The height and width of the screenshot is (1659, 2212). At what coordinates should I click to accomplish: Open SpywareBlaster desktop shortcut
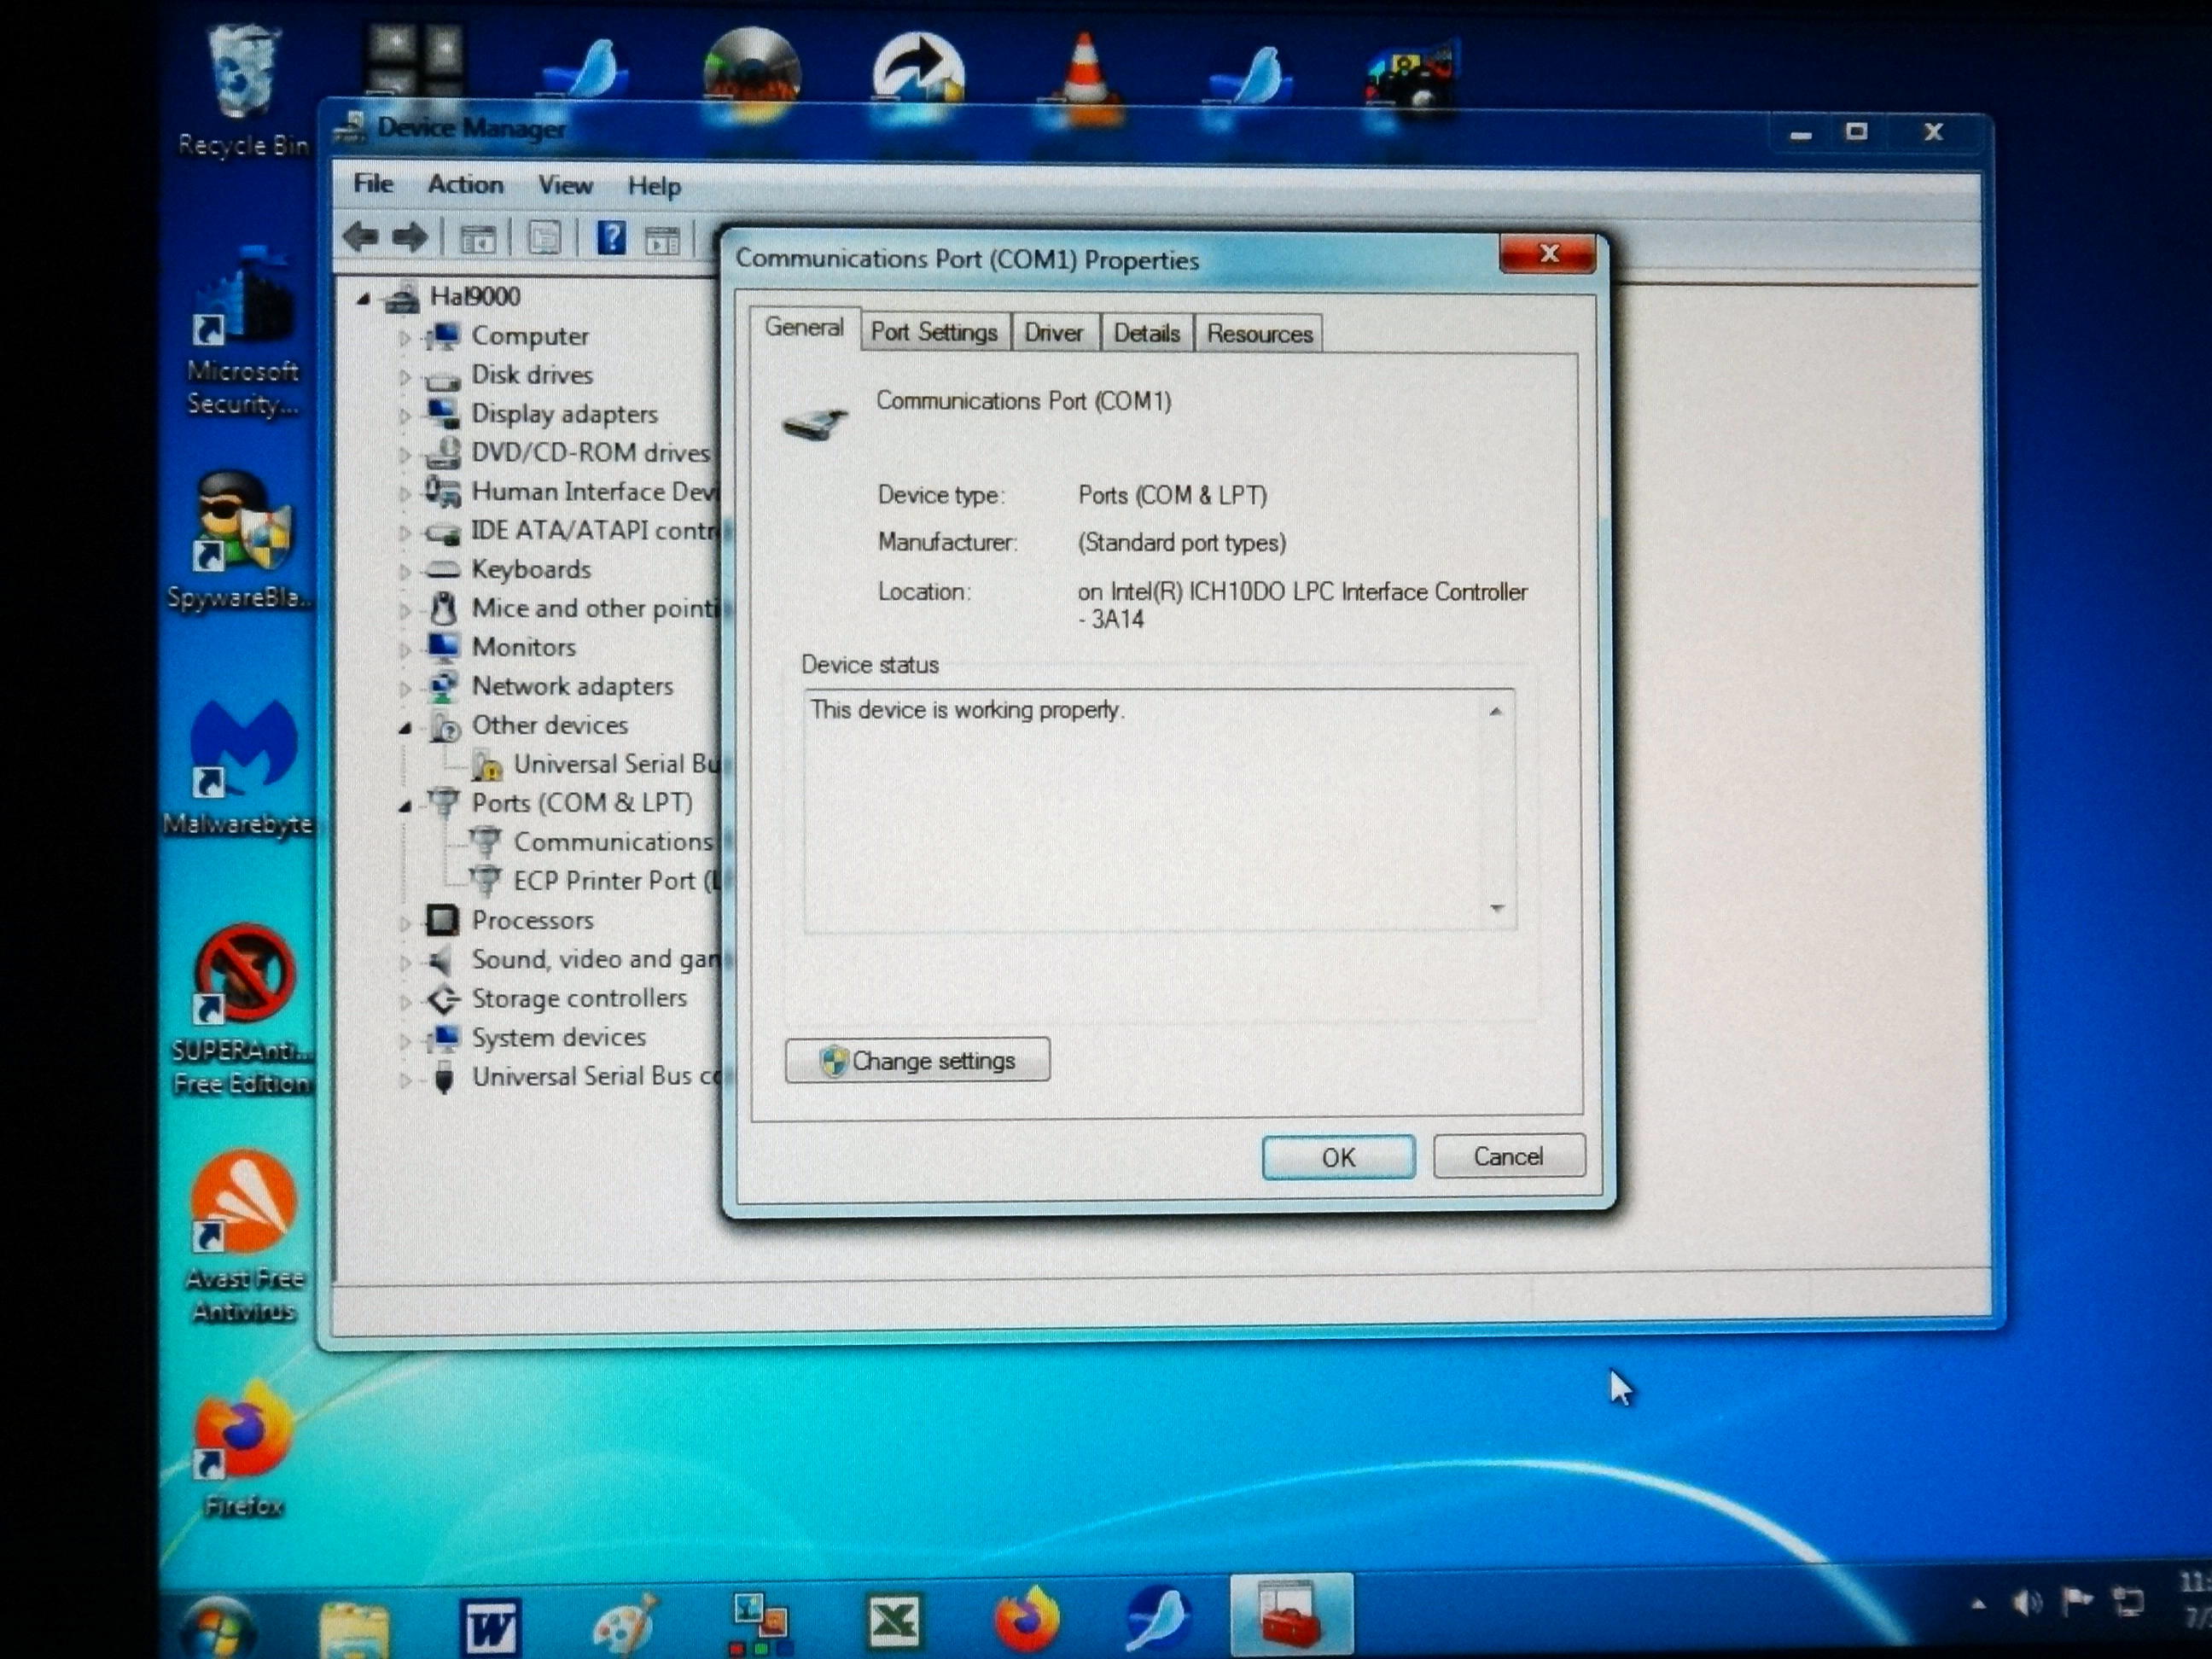coord(241,541)
